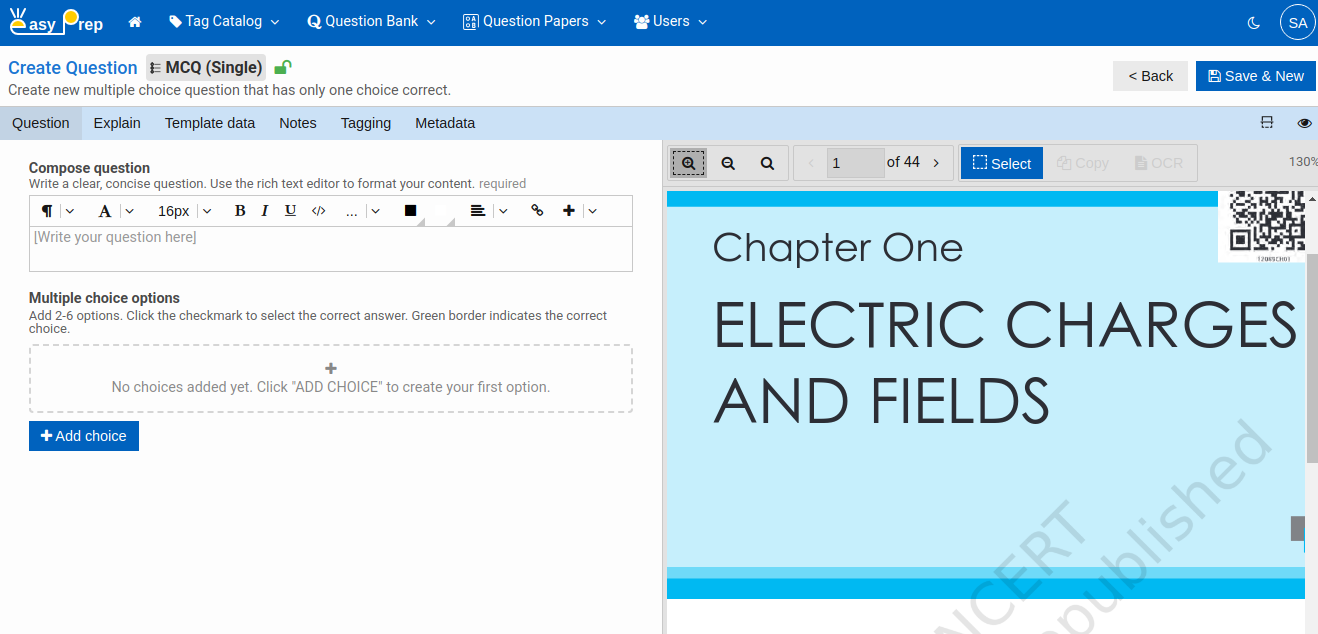Toggle dark mode using the moon icon
Image resolution: width=1318 pixels, height=634 pixels.
click(1253, 21)
